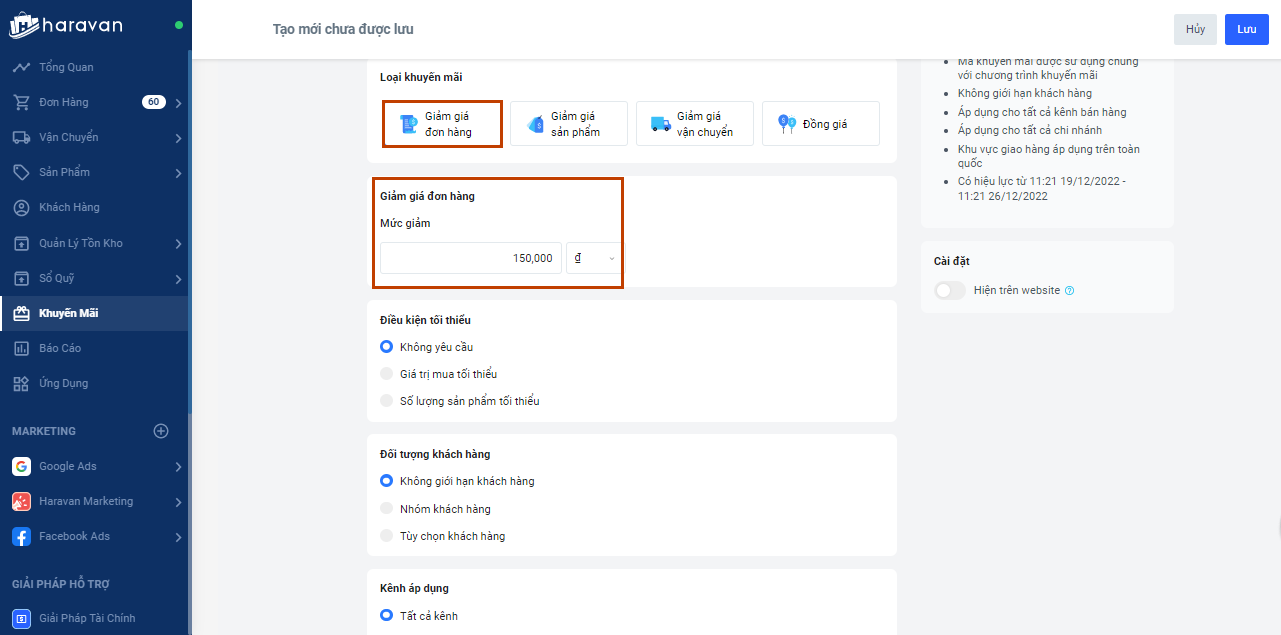
Task: Open Facebook Ads sidebar icon
Action: tap(21, 537)
